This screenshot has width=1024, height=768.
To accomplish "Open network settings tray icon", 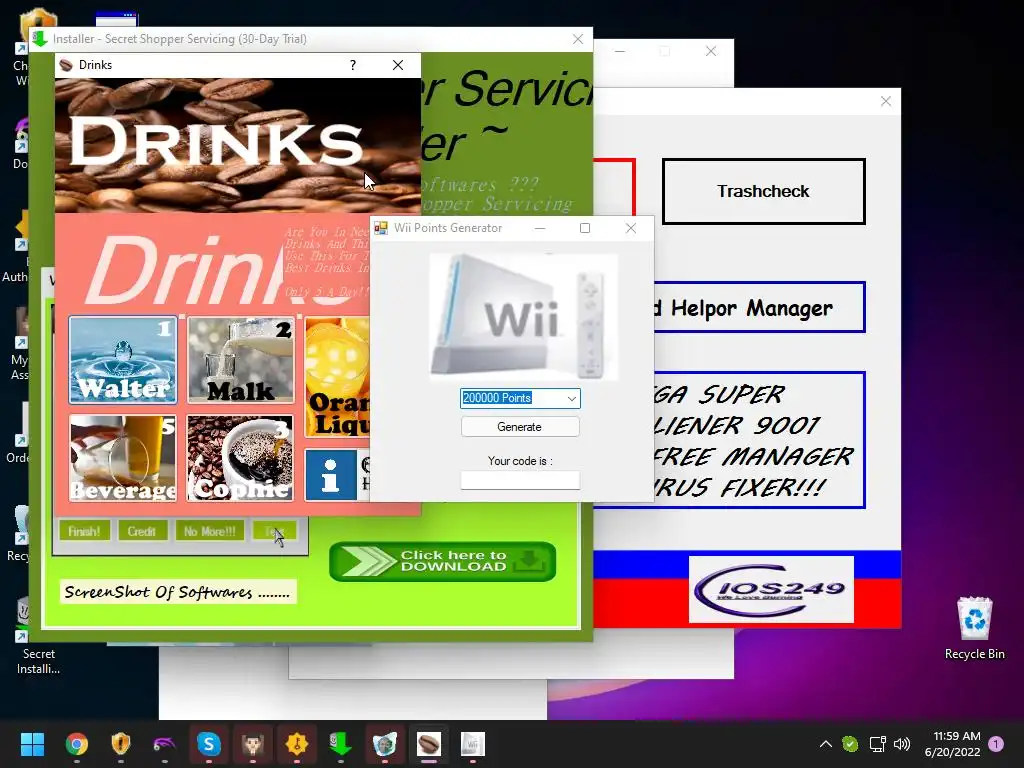I will click(877, 744).
